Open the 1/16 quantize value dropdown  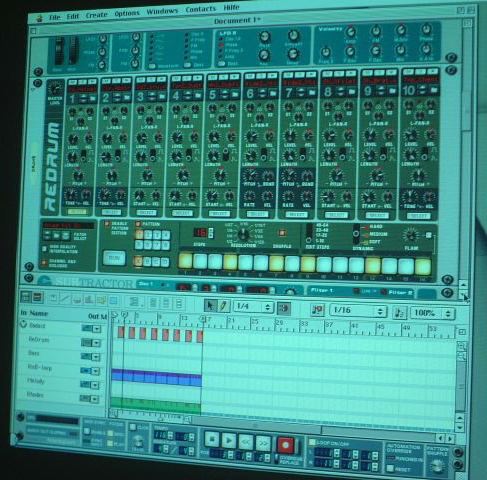tap(358, 311)
